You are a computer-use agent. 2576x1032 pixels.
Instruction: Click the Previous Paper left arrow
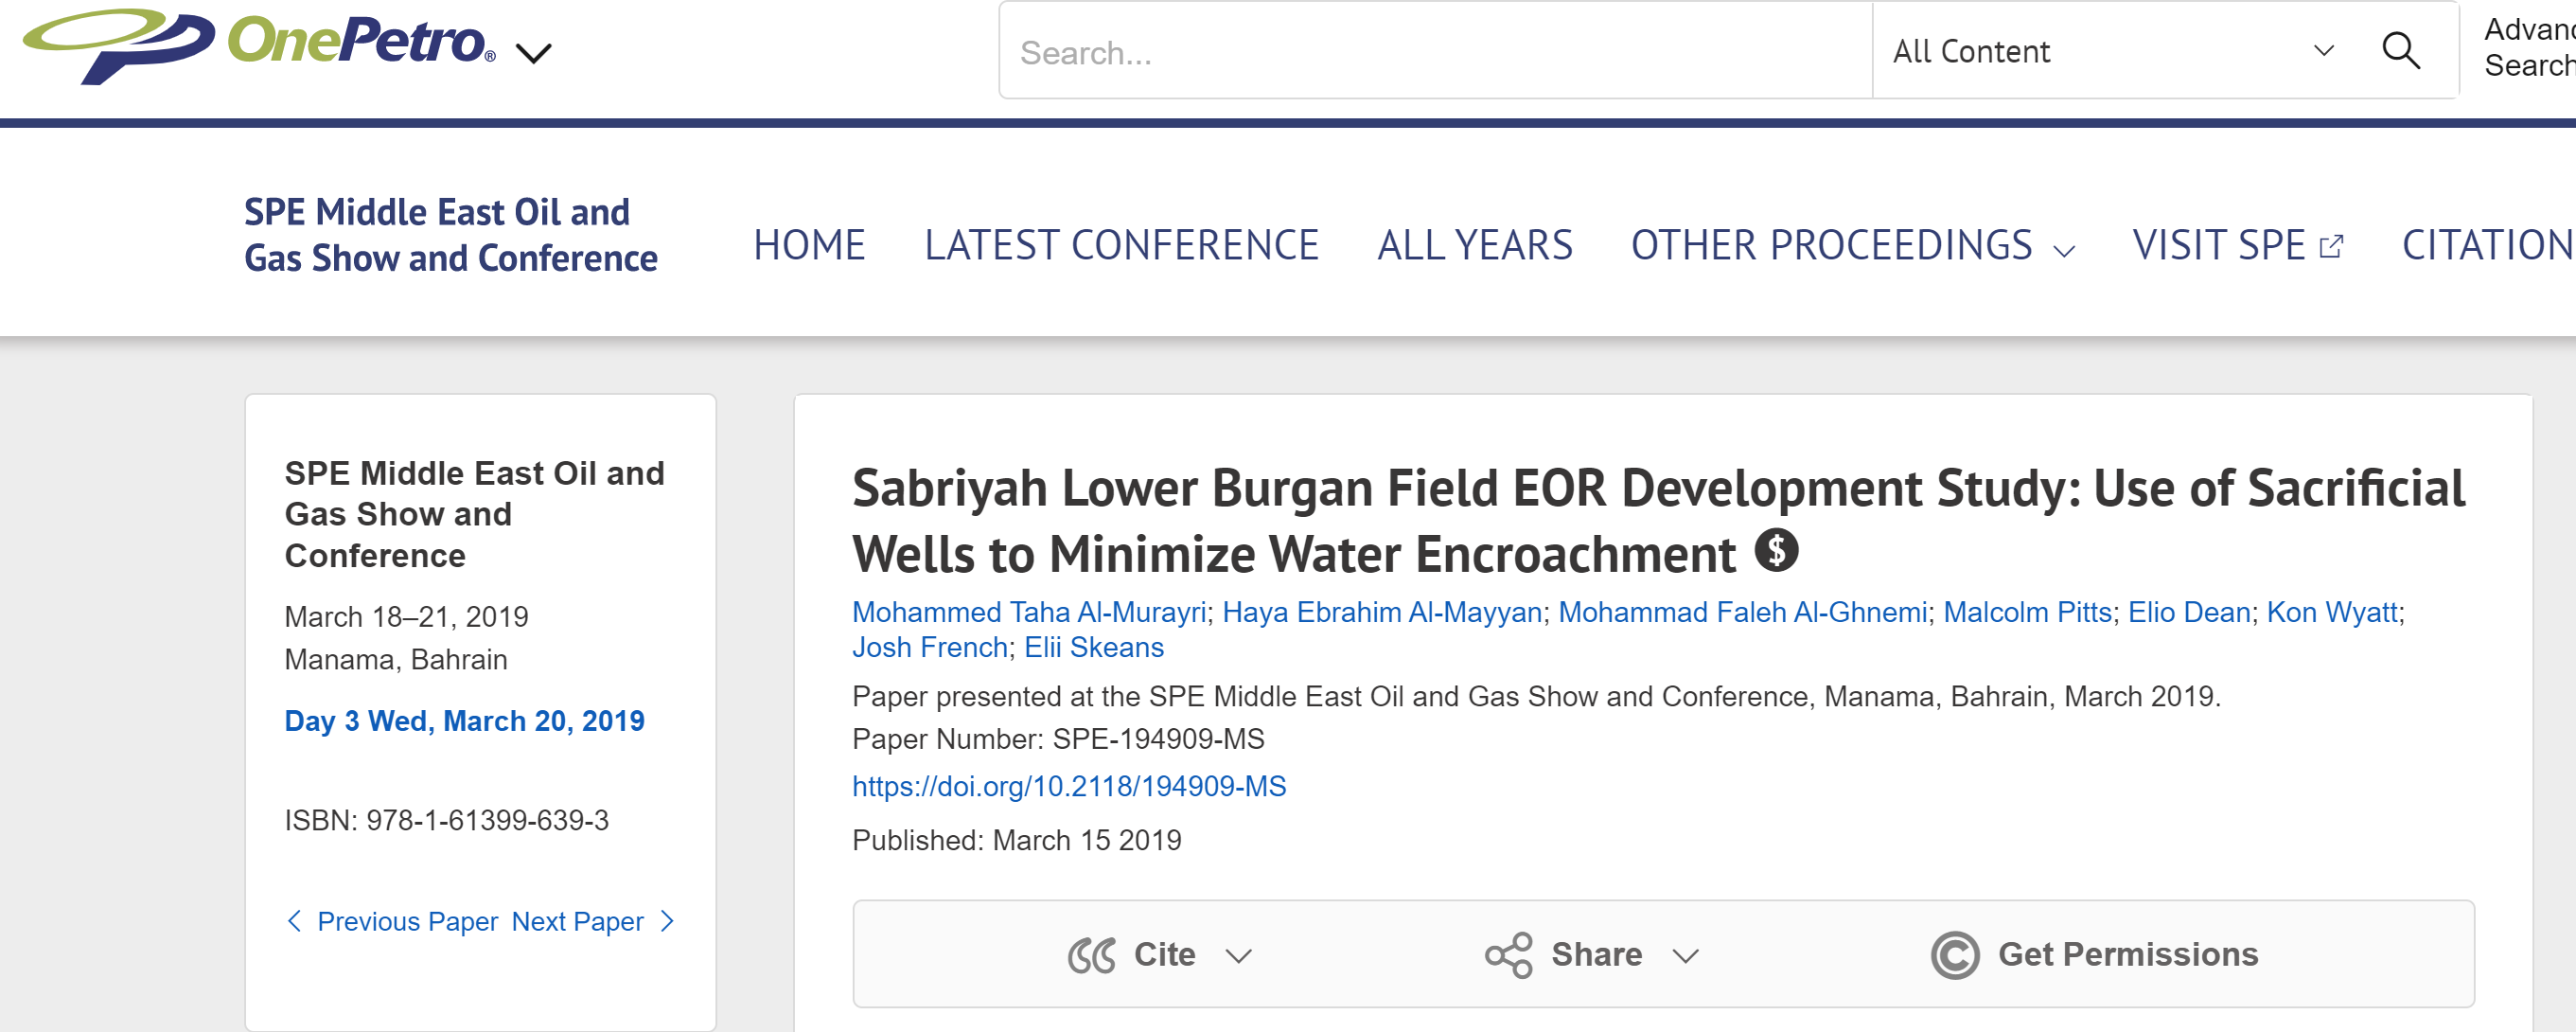(294, 921)
